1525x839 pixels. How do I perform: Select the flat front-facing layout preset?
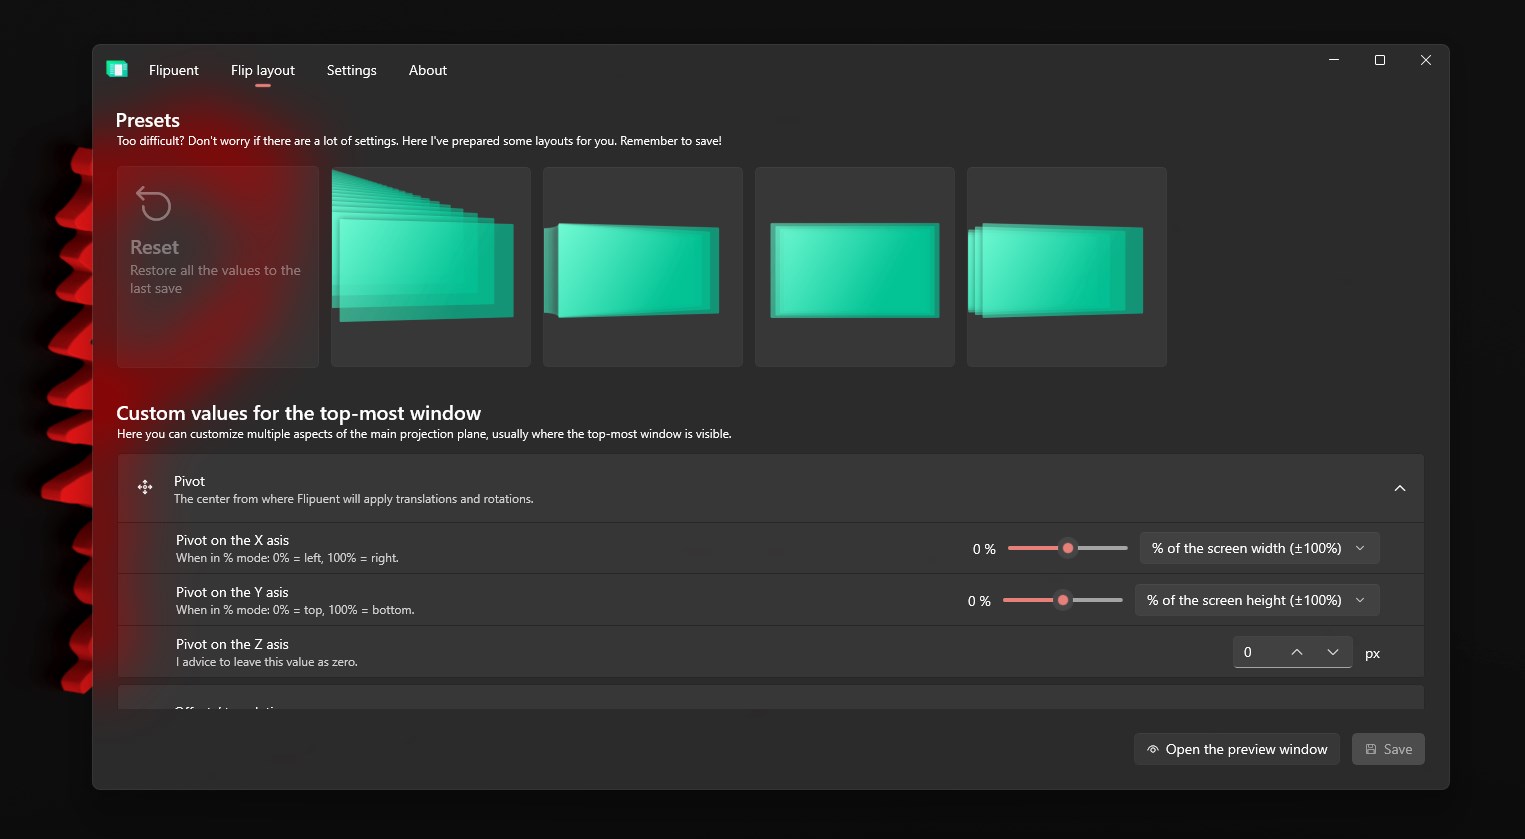tap(855, 267)
